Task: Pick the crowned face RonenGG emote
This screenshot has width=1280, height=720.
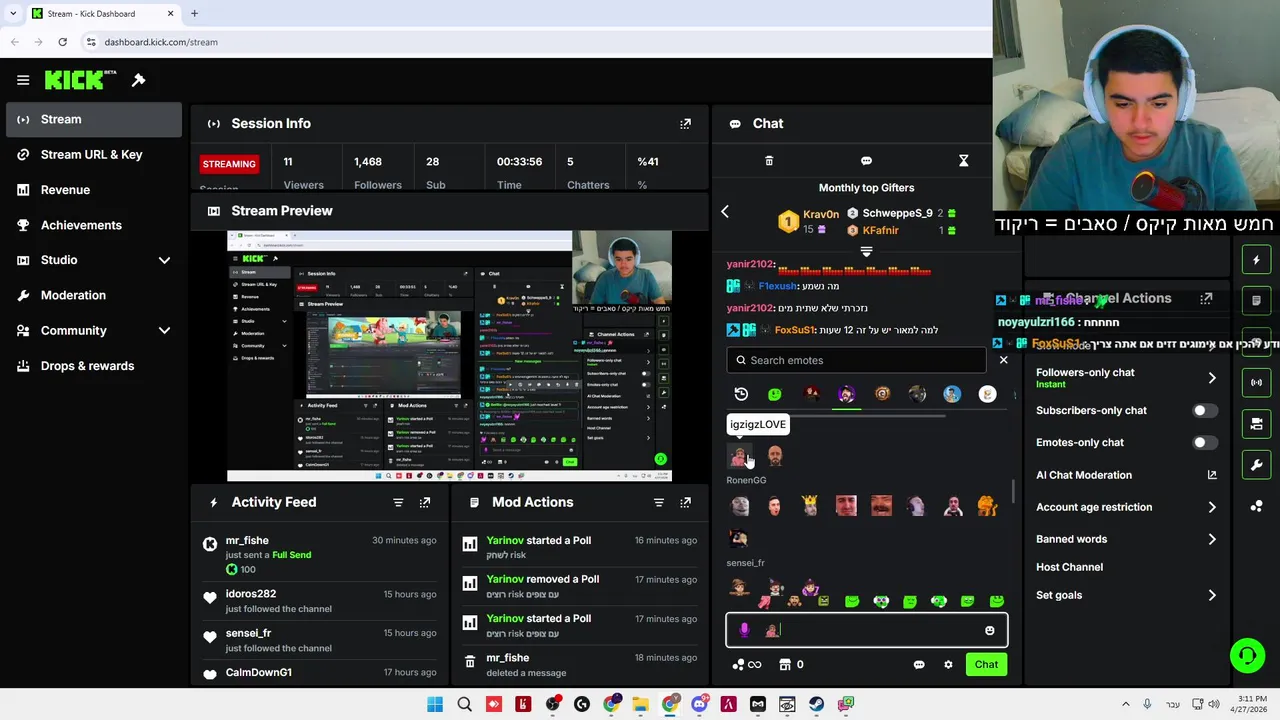Action: click(810, 506)
